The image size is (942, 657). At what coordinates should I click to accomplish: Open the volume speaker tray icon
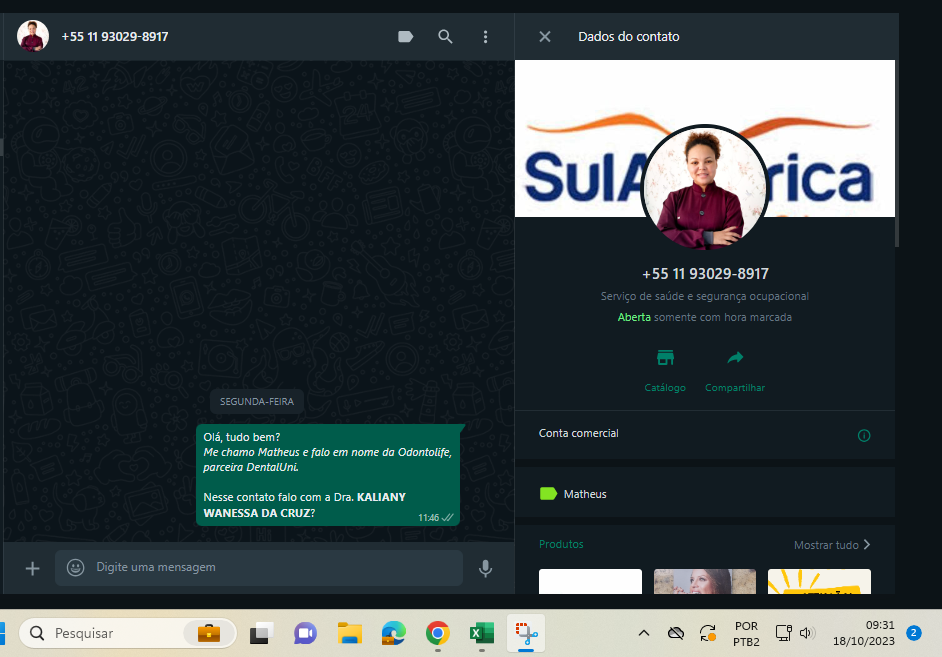(x=806, y=633)
